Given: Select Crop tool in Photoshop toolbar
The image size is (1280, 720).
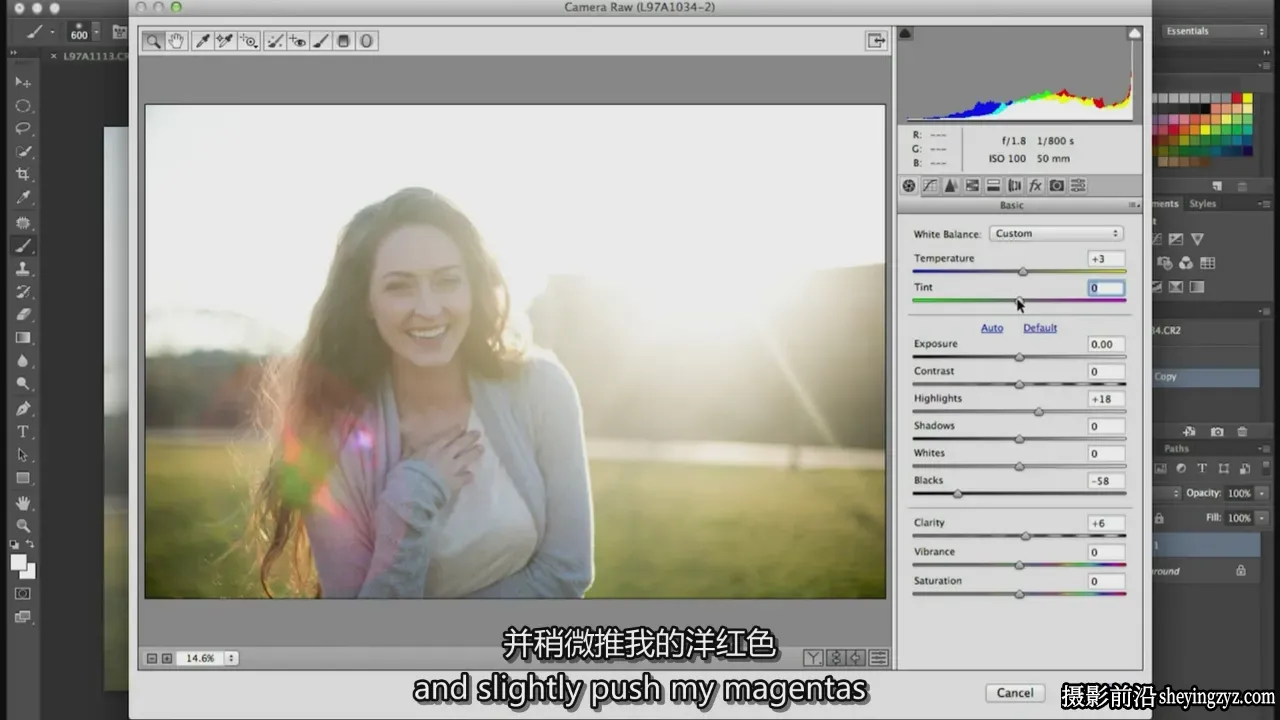Looking at the screenshot, I should click(22, 174).
